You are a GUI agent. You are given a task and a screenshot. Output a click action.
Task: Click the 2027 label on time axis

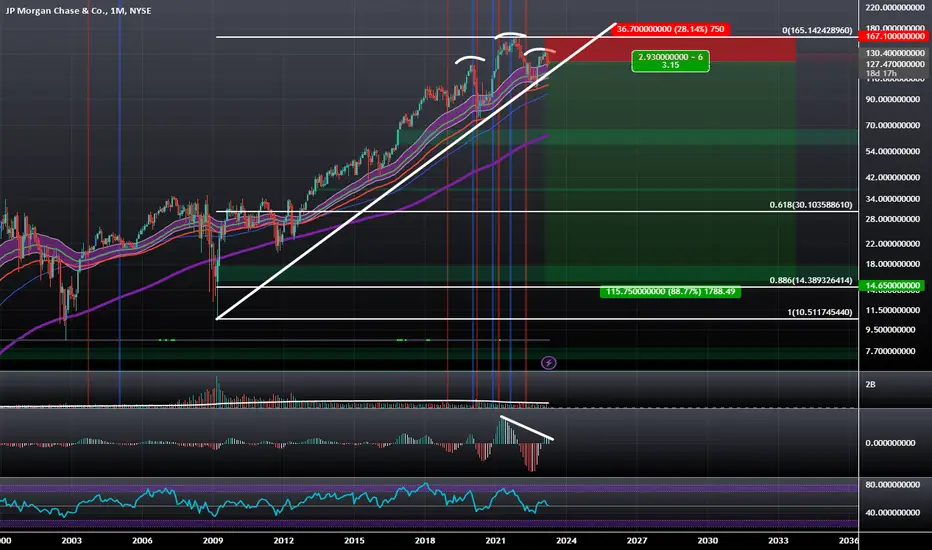637,540
